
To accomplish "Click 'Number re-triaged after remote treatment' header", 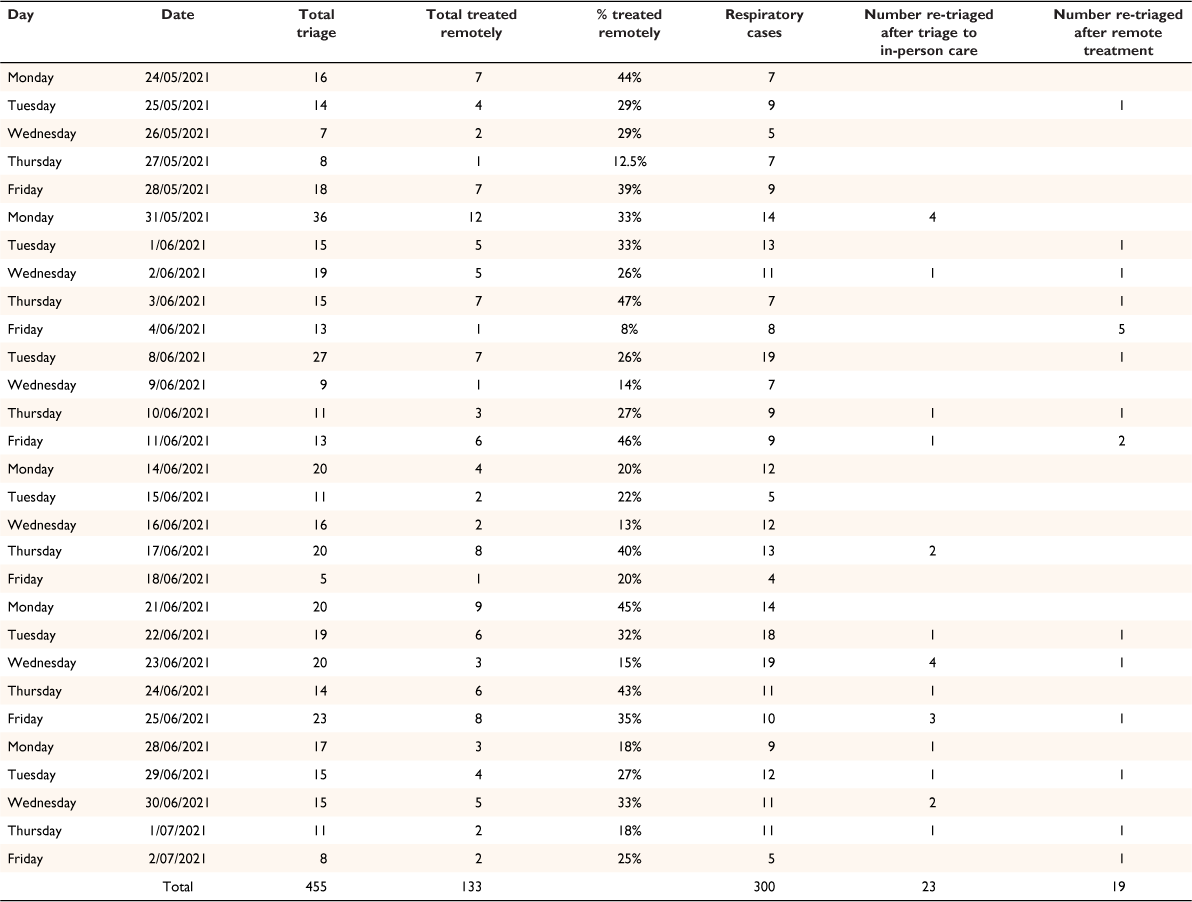I will pos(1118,33).
